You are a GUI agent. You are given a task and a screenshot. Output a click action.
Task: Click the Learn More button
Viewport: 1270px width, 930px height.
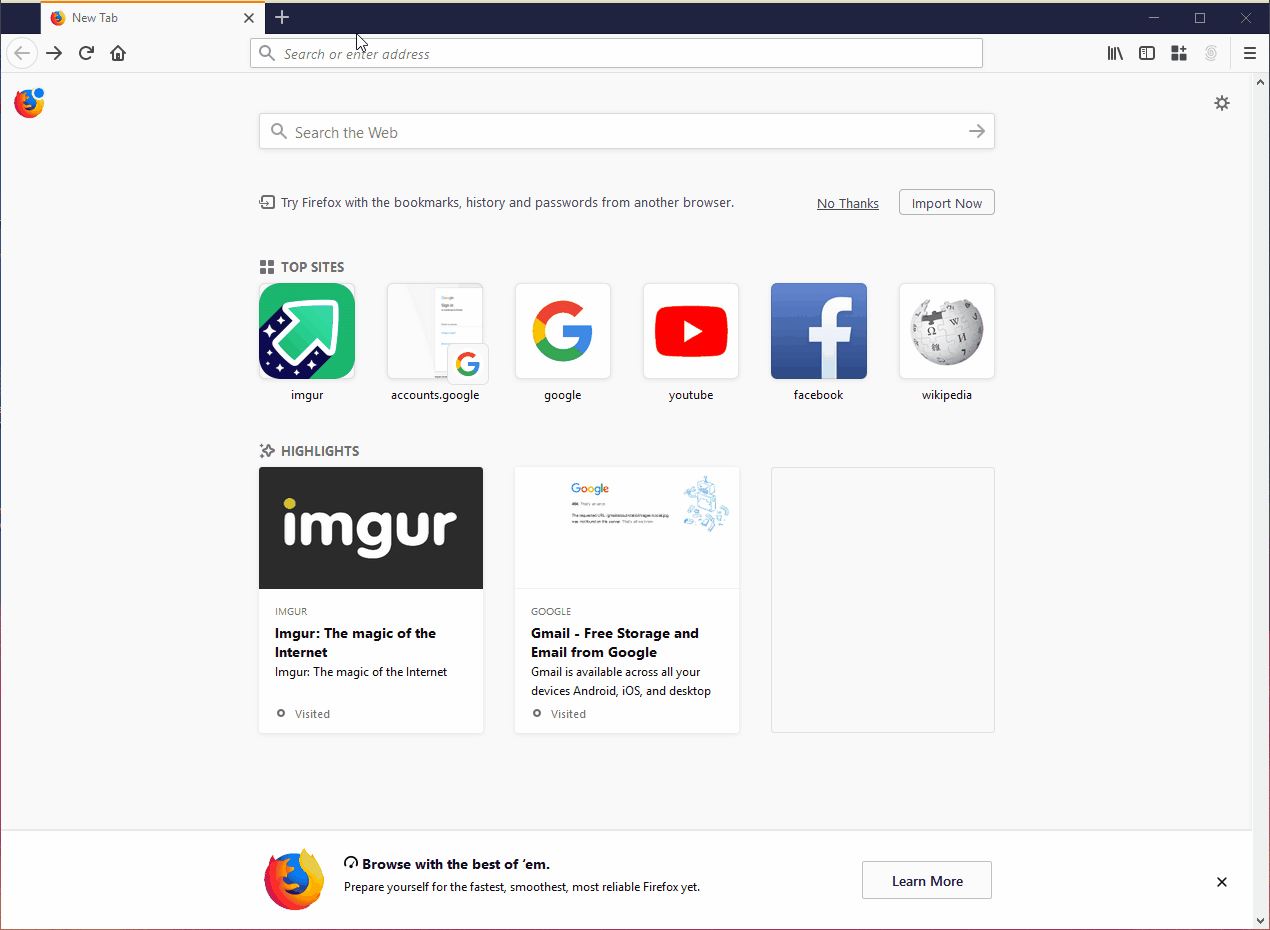[927, 881]
